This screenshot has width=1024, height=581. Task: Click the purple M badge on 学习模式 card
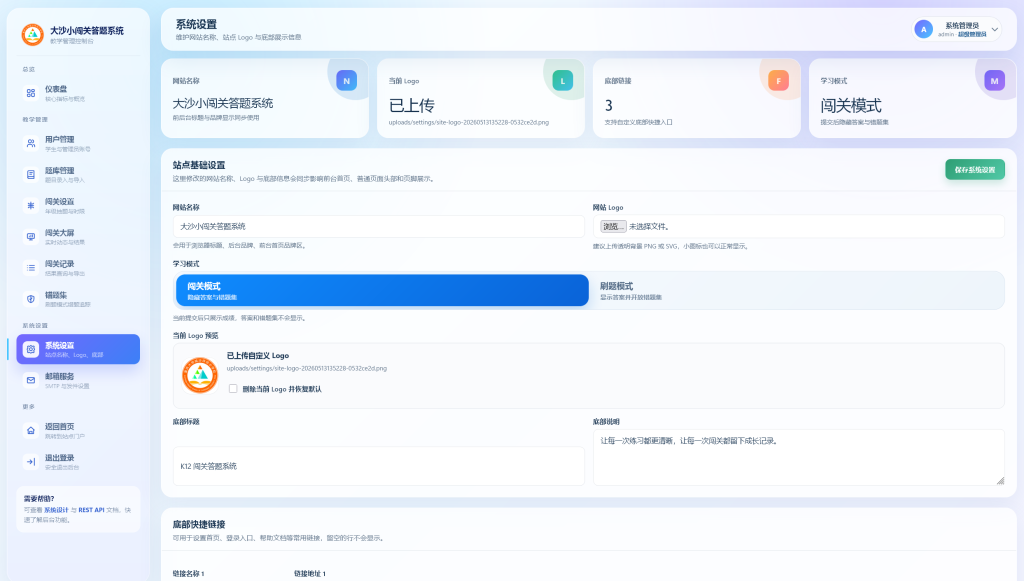click(994, 81)
